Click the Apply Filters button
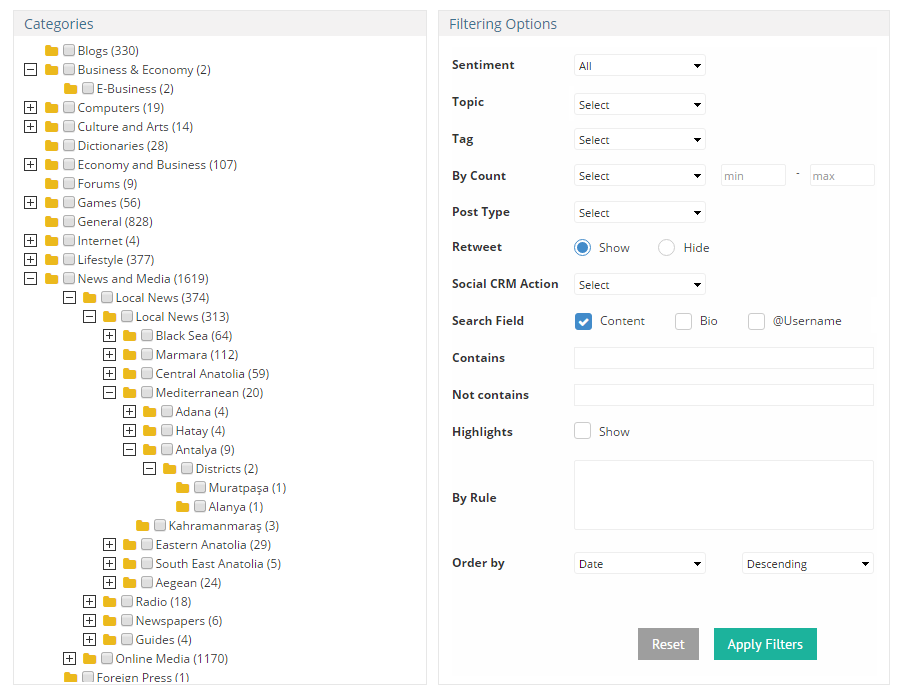Screen dimensions: 903x698 pyautogui.click(x=765, y=644)
